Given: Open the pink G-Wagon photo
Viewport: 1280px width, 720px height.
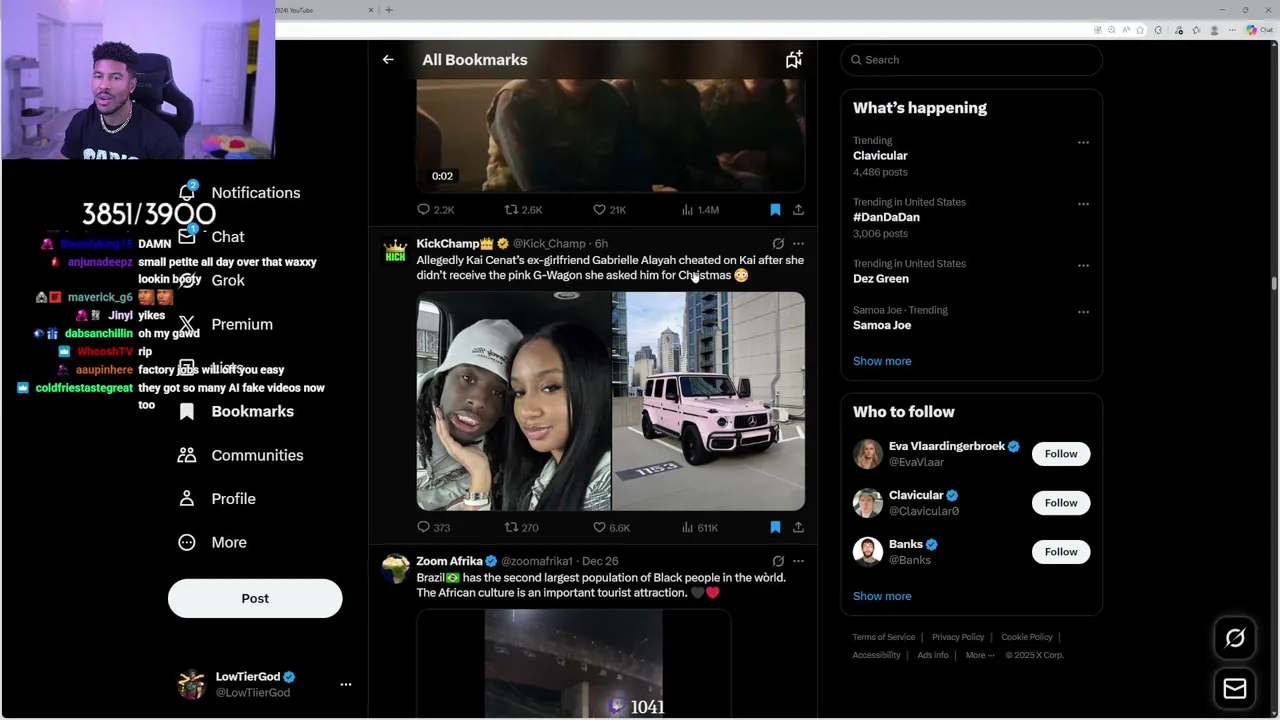Looking at the screenshot, I should point(708,401).
